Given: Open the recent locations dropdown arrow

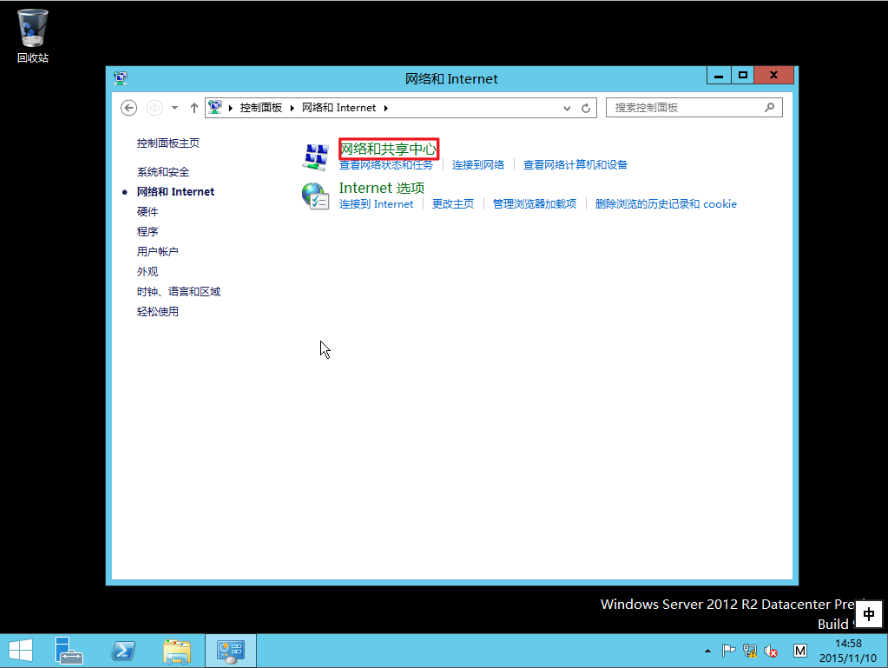Looking at the screenshot, I should 175,108.
